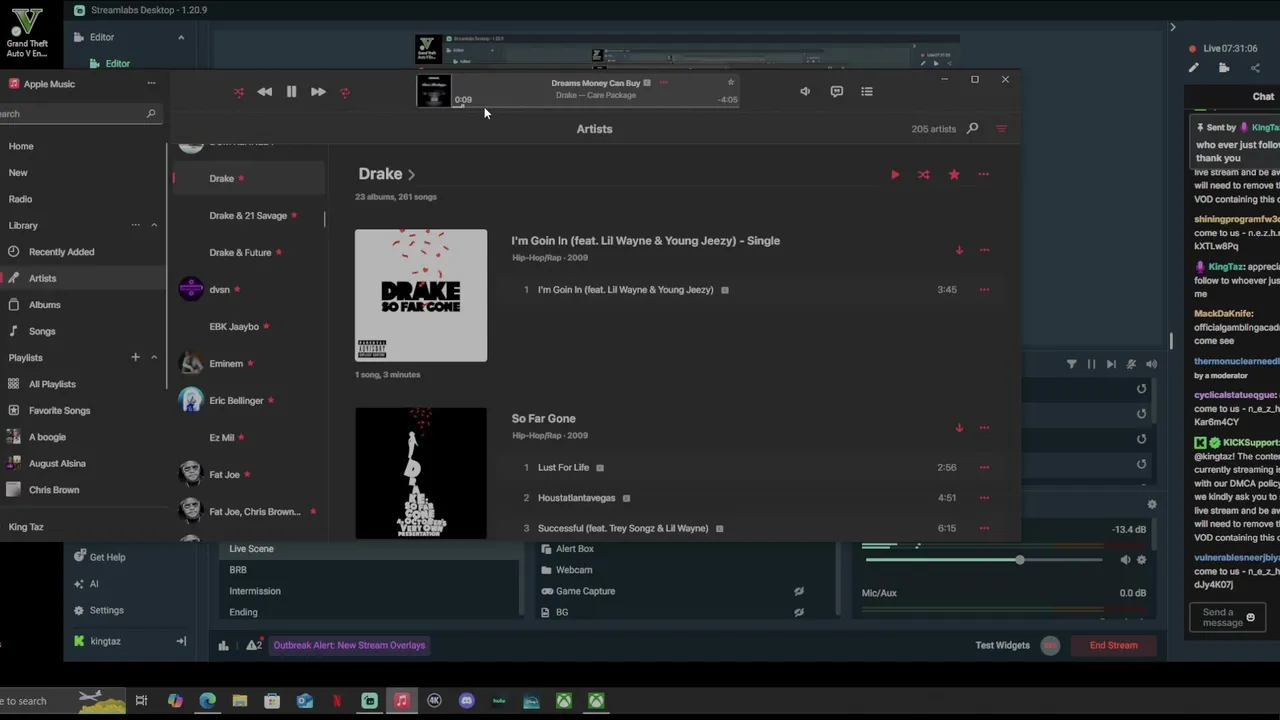Collapse the Editor section in Streamlabs
Viewport: 1280px width, 720px height.
pyautogui.click(x=181, y=38)
